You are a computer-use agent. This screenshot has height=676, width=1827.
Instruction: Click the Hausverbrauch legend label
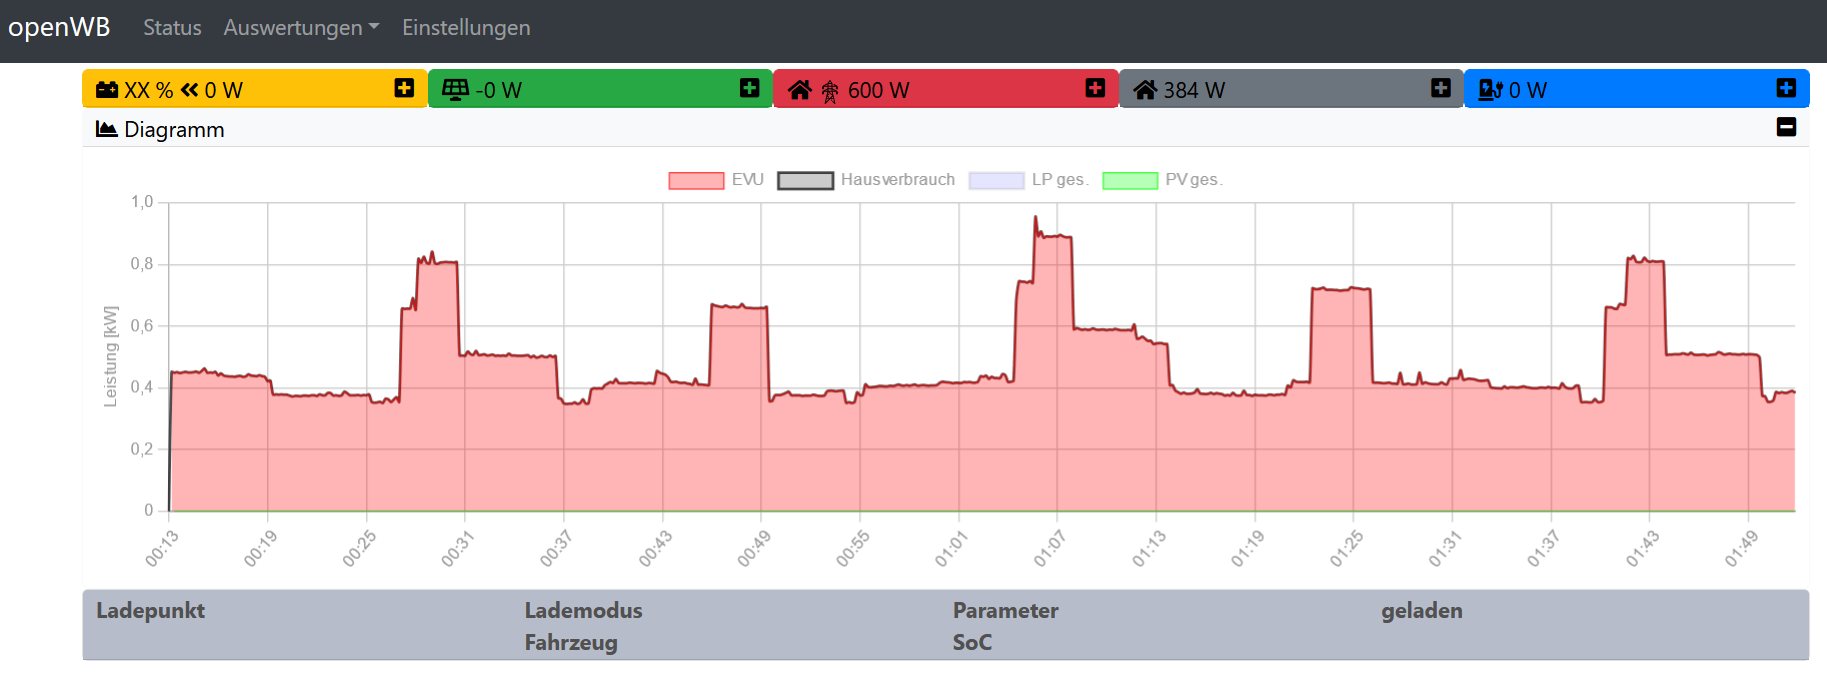[x=898, y=180]
